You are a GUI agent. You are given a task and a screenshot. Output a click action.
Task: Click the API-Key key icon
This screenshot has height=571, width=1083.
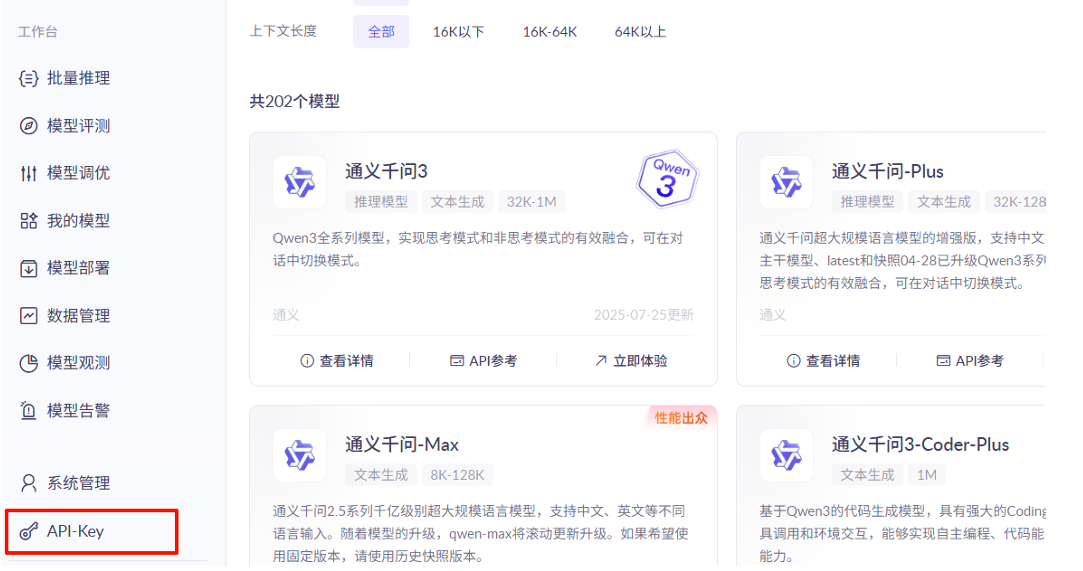click(x=28, y=532)
